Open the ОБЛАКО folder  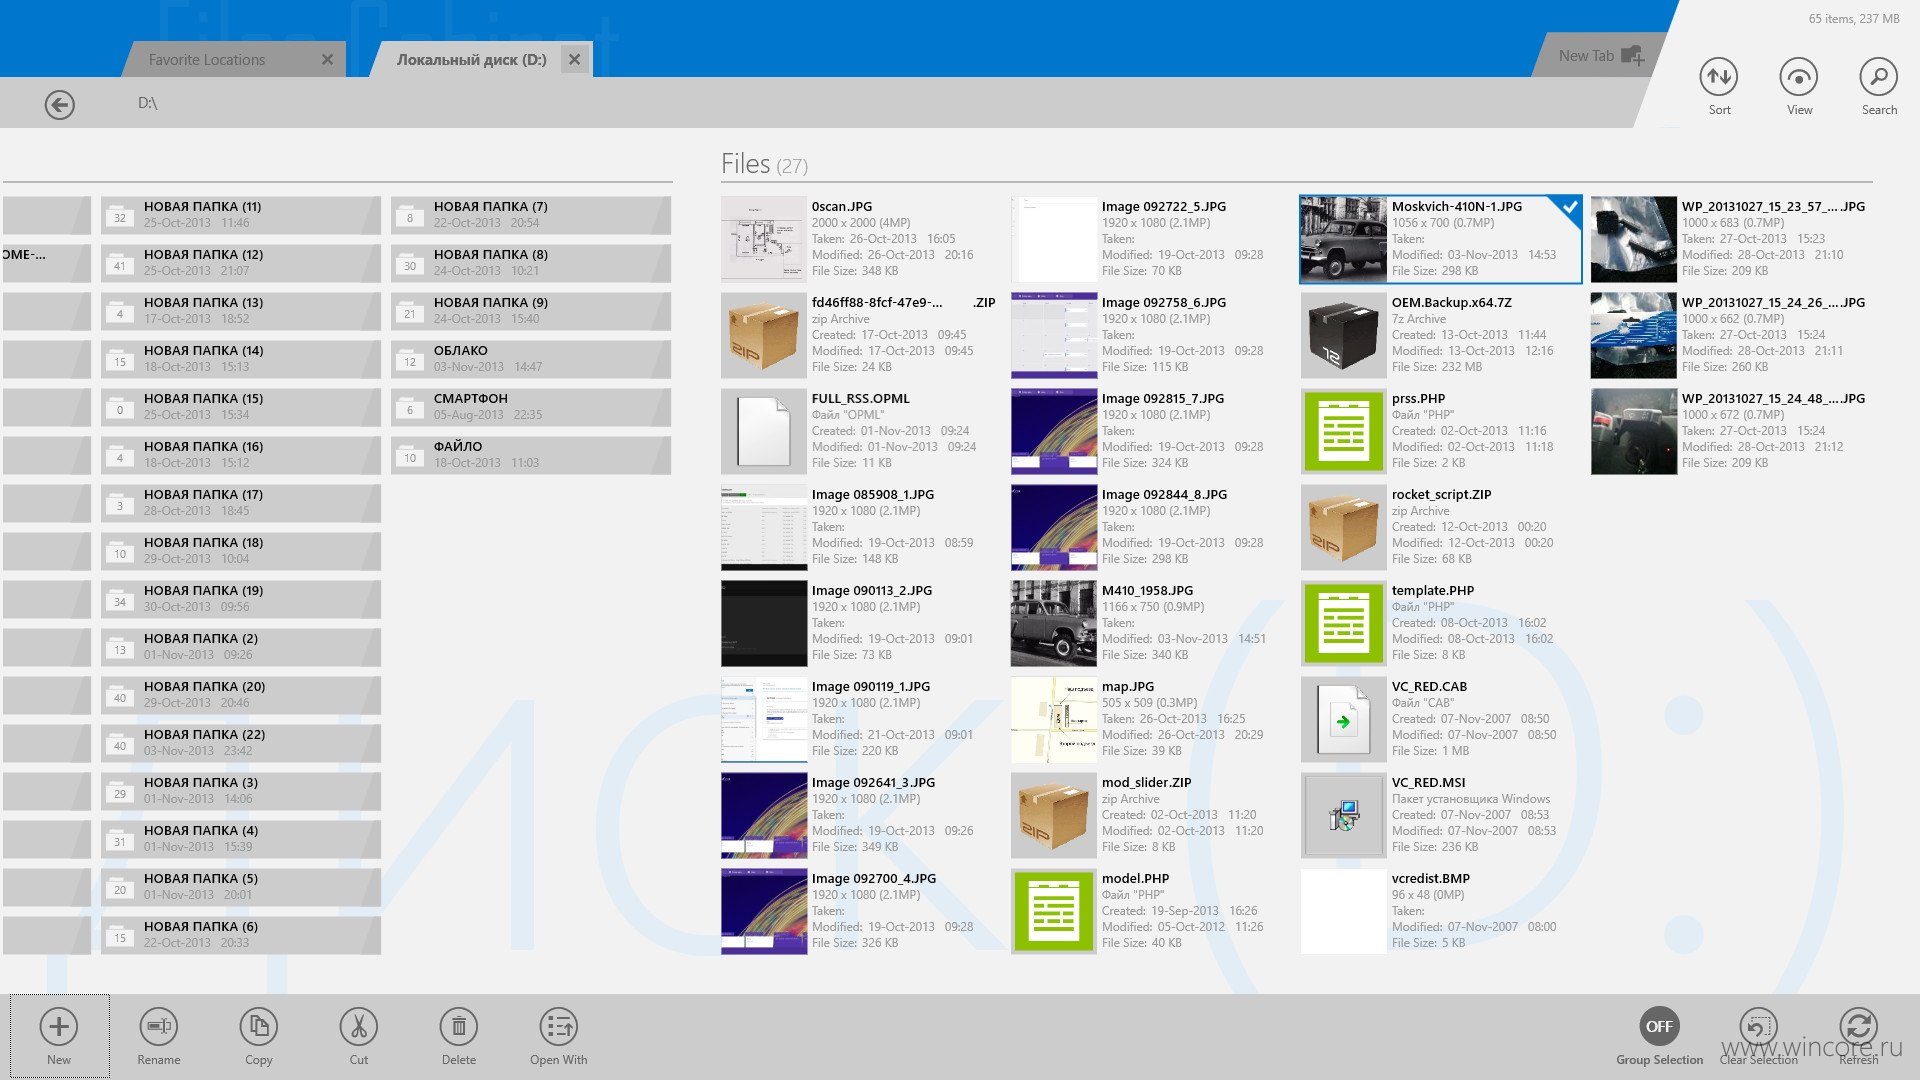pos(531,359)
